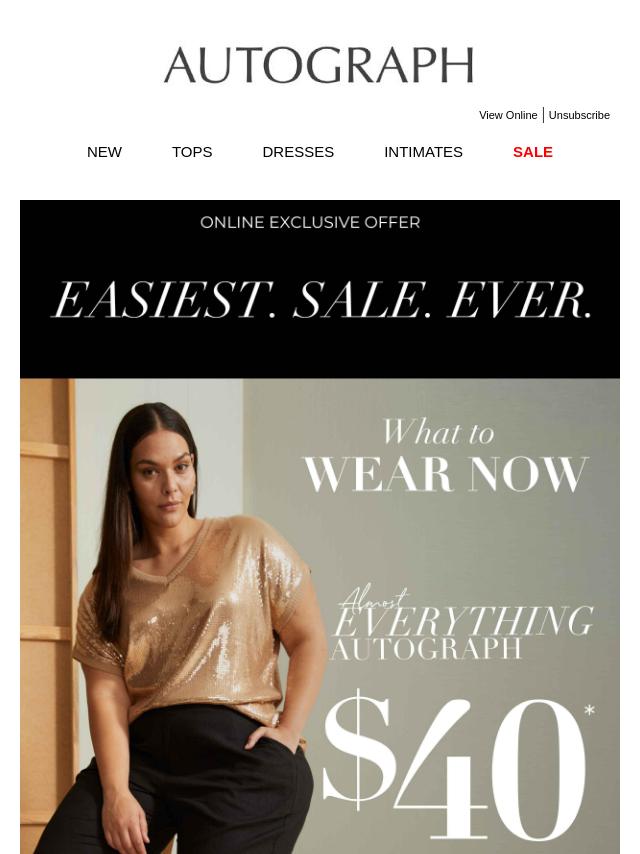
Task: Open the INTIMATES category
Action: (423, 152)
